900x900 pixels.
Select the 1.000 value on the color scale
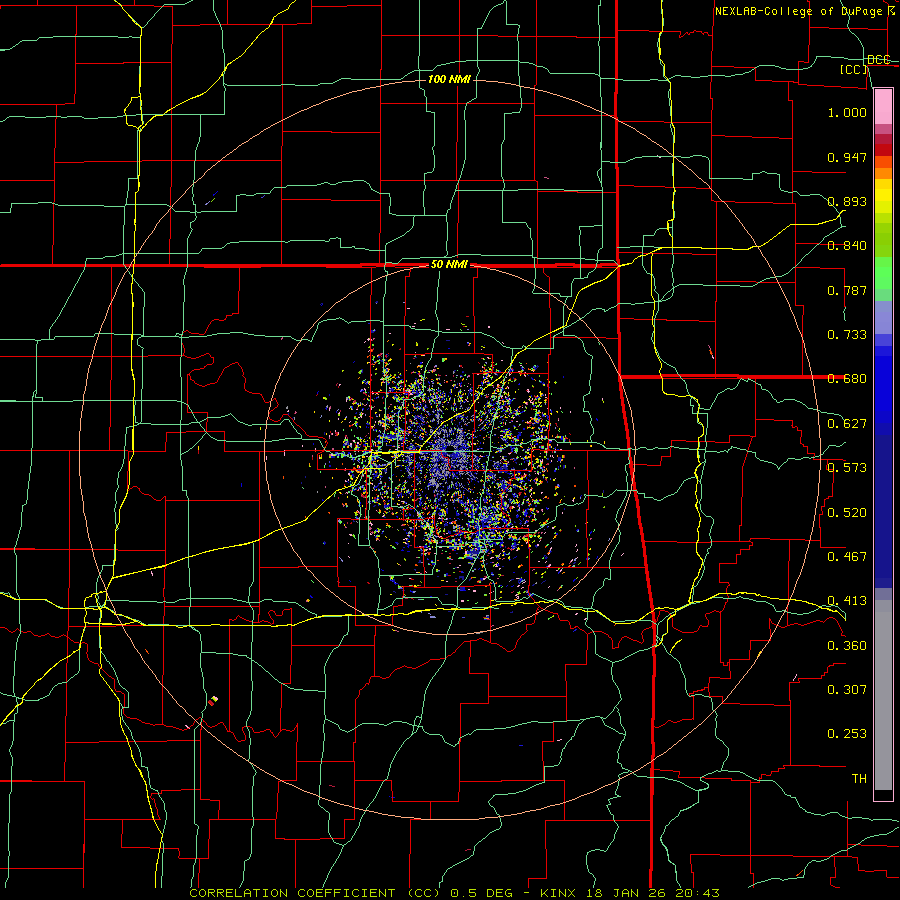click(x=847, y=112)
